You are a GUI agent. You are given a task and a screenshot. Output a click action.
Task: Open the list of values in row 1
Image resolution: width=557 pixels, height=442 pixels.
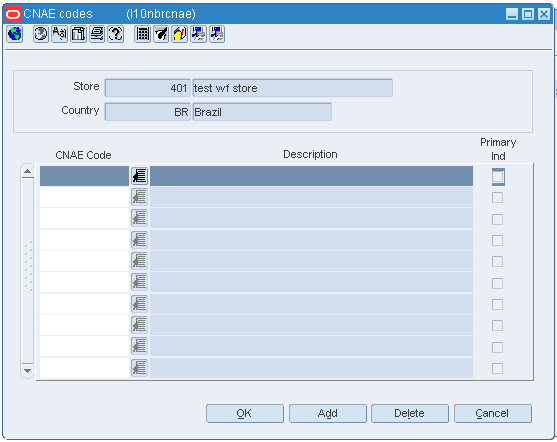click(x=140, y=176)
